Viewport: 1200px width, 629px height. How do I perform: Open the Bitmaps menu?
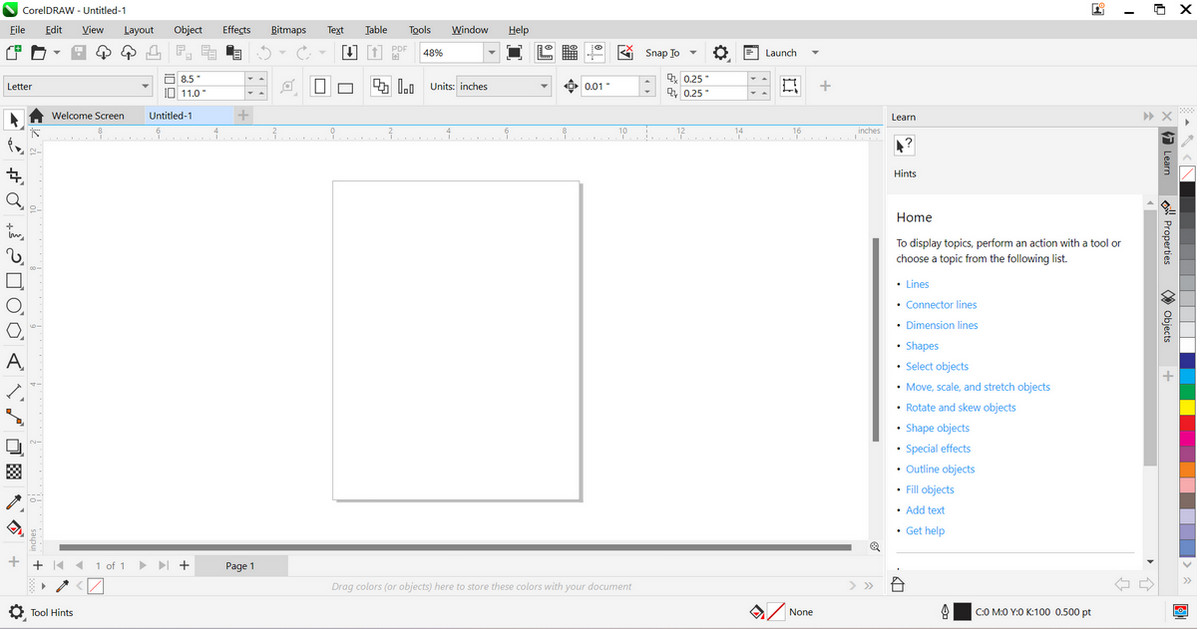tap(288, 29)
